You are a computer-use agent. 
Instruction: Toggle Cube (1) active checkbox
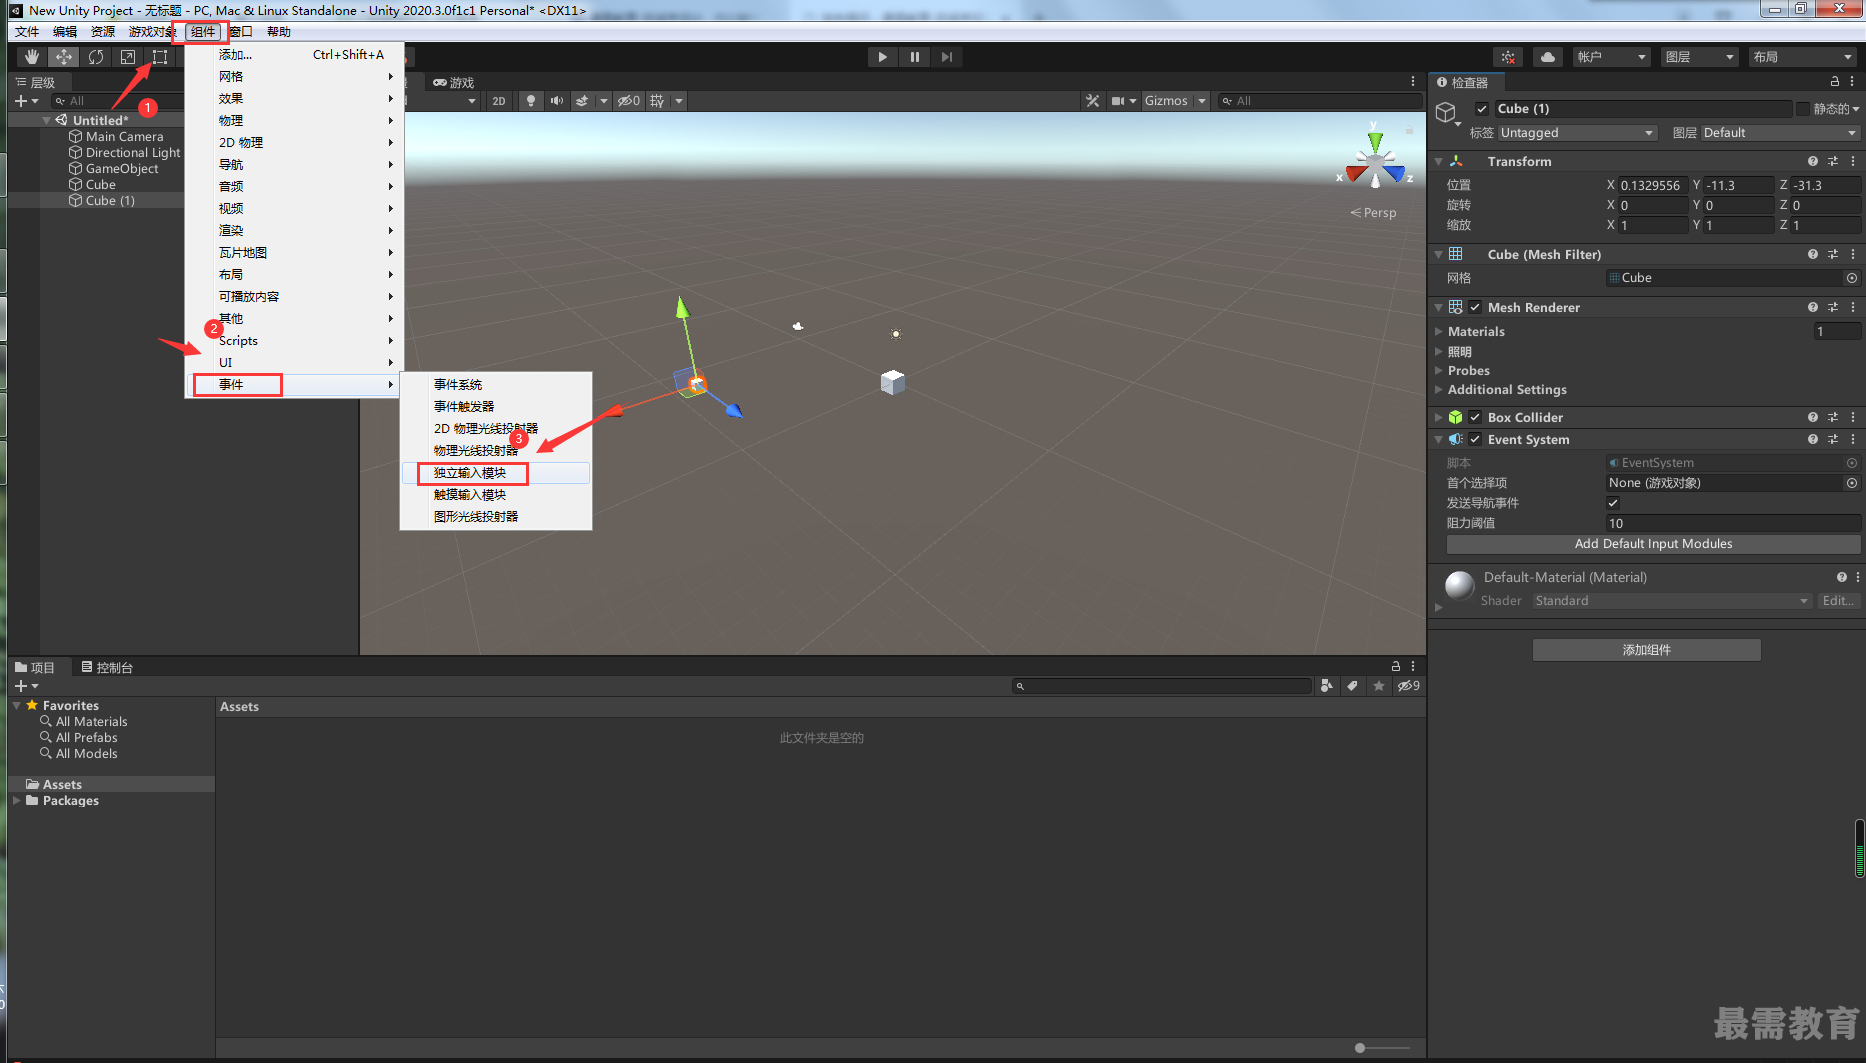pyautogui.click(x=1482, y=109)
